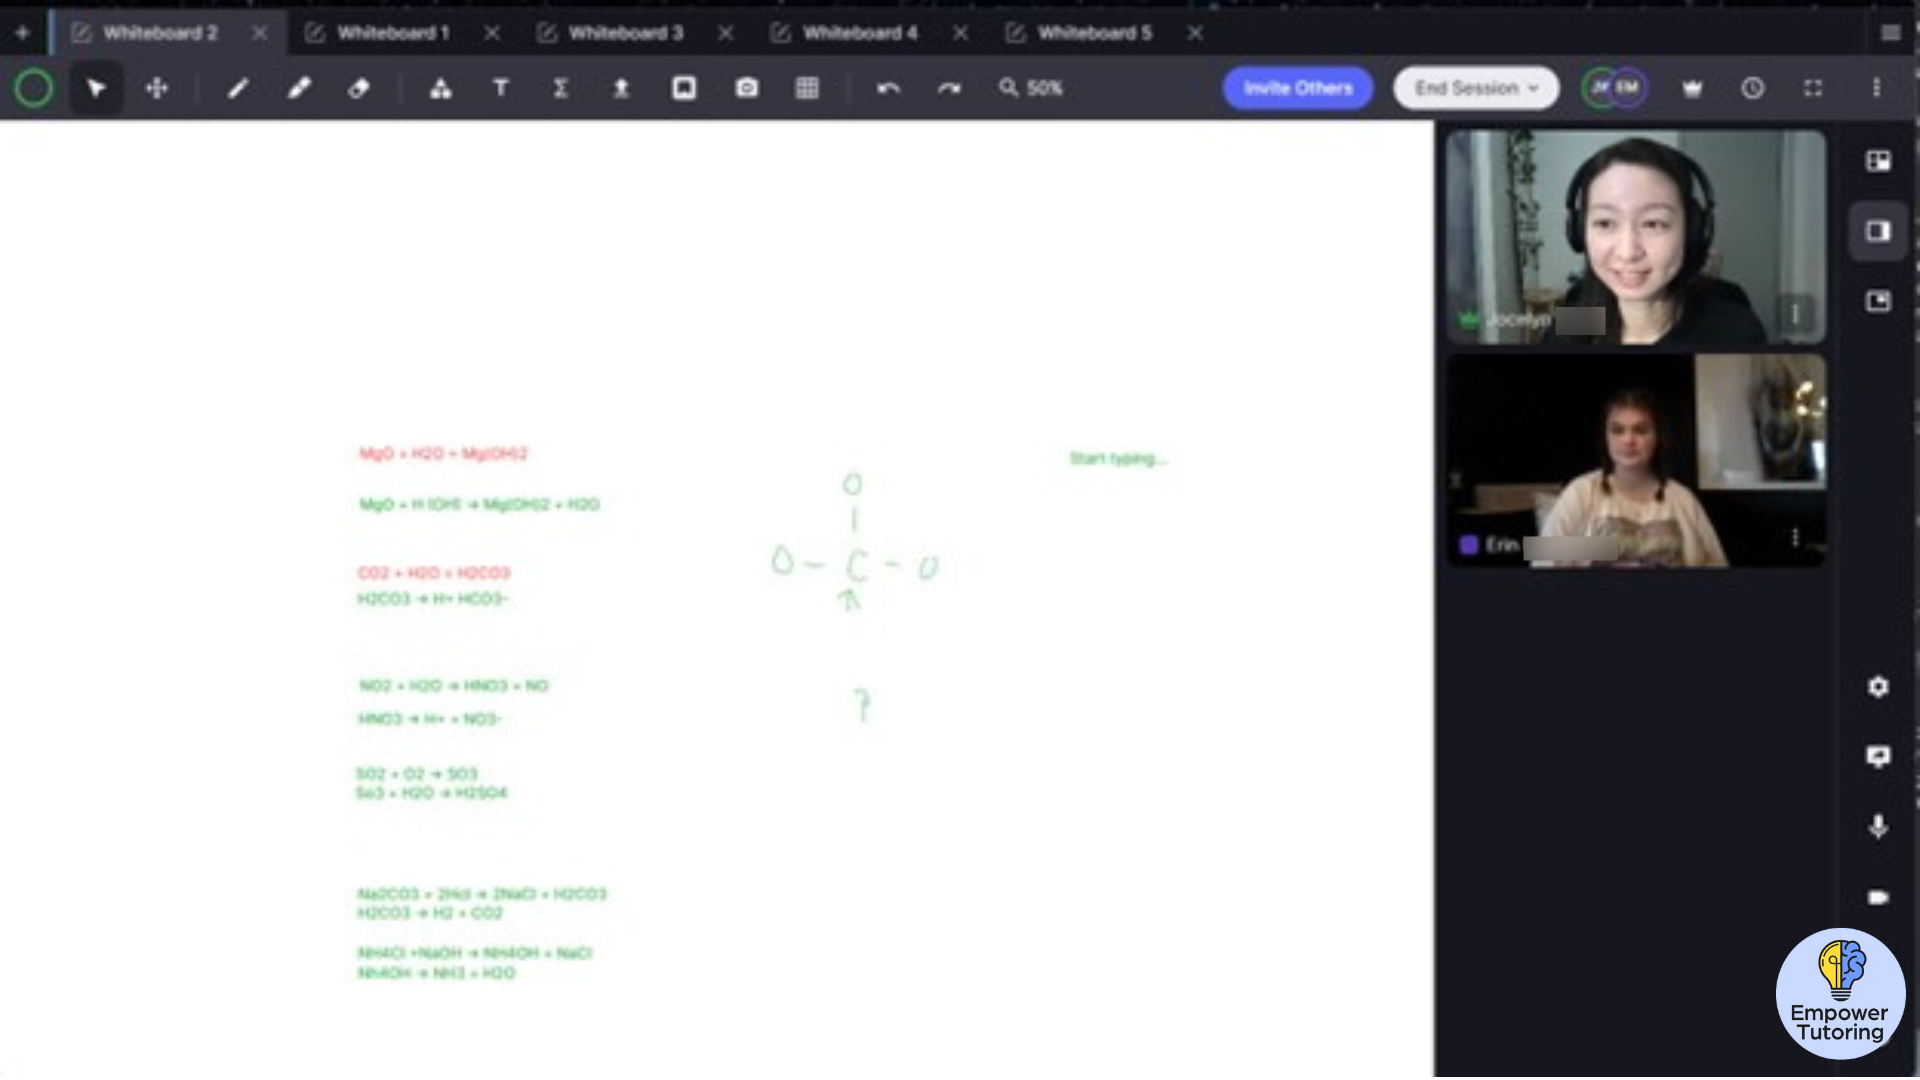The image size is (1920, 1080).
Task: Open the Shapes tool
Action: 442,88
